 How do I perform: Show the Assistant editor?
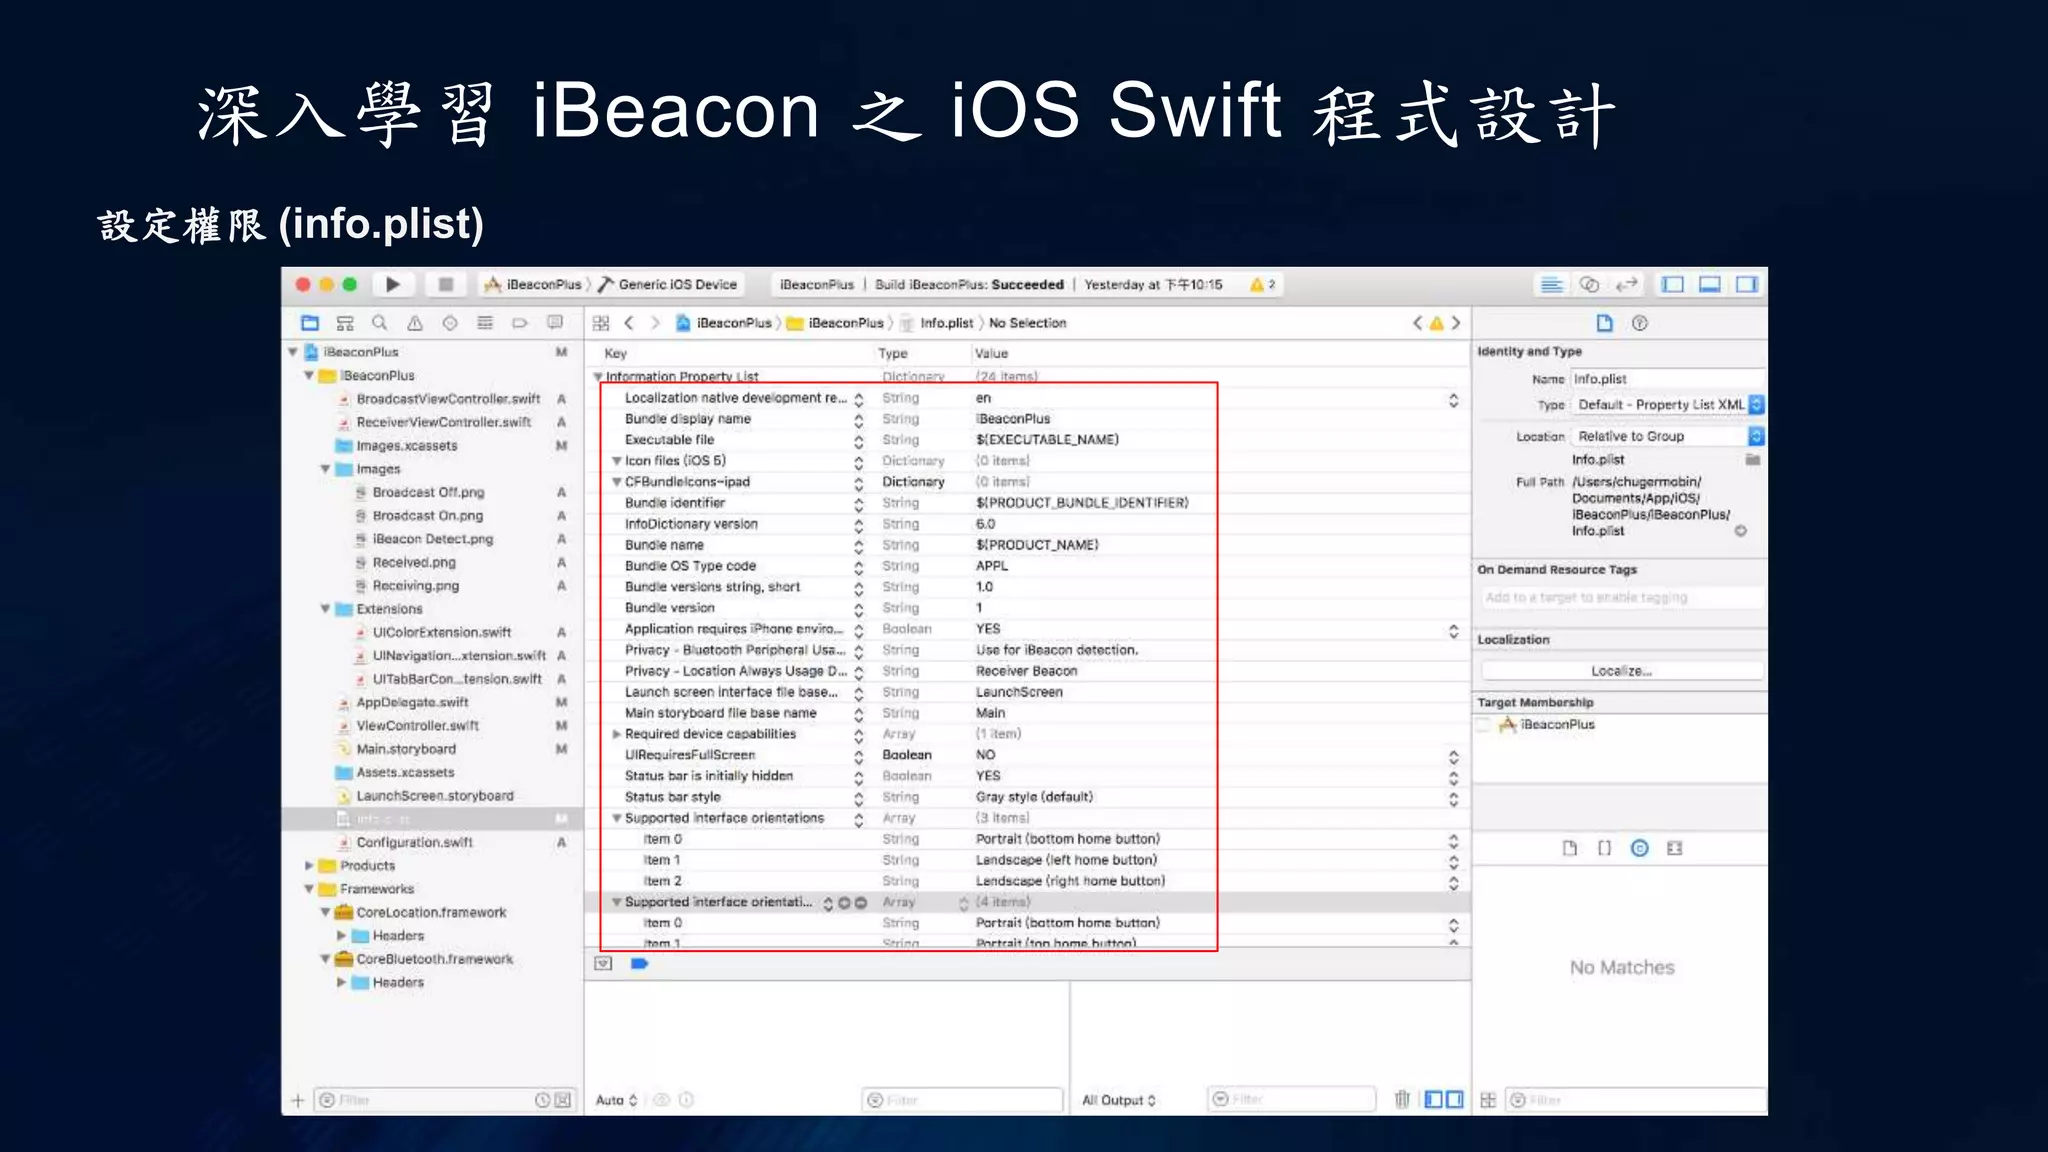[x=1589, y=285]
